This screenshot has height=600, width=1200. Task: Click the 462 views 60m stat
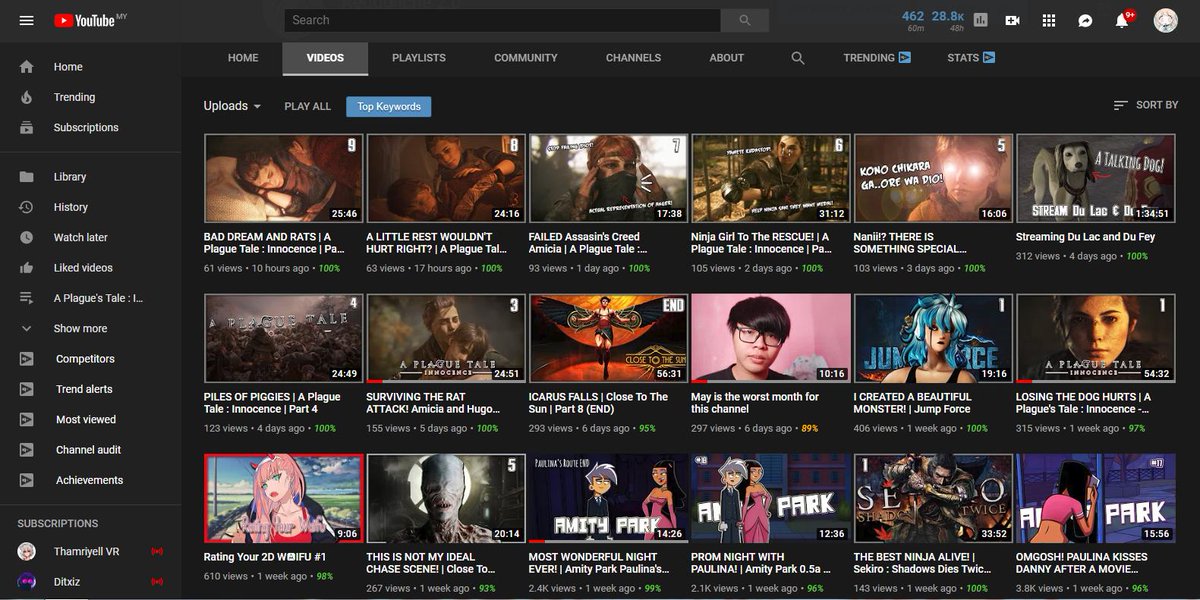tap(913, 20)
